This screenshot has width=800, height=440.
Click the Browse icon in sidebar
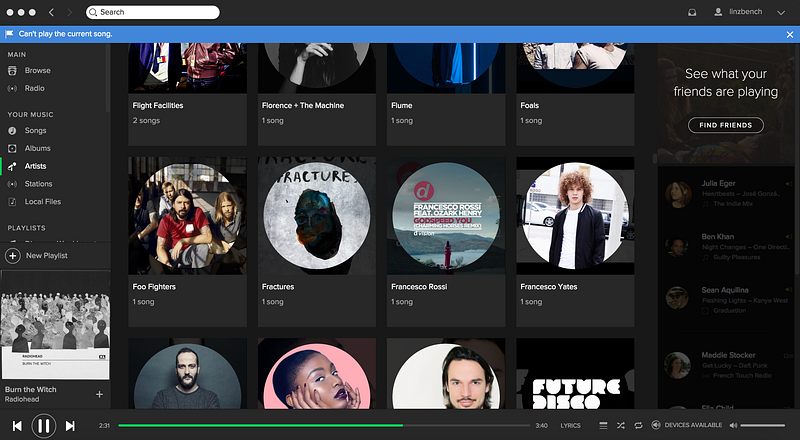point(12,70)
